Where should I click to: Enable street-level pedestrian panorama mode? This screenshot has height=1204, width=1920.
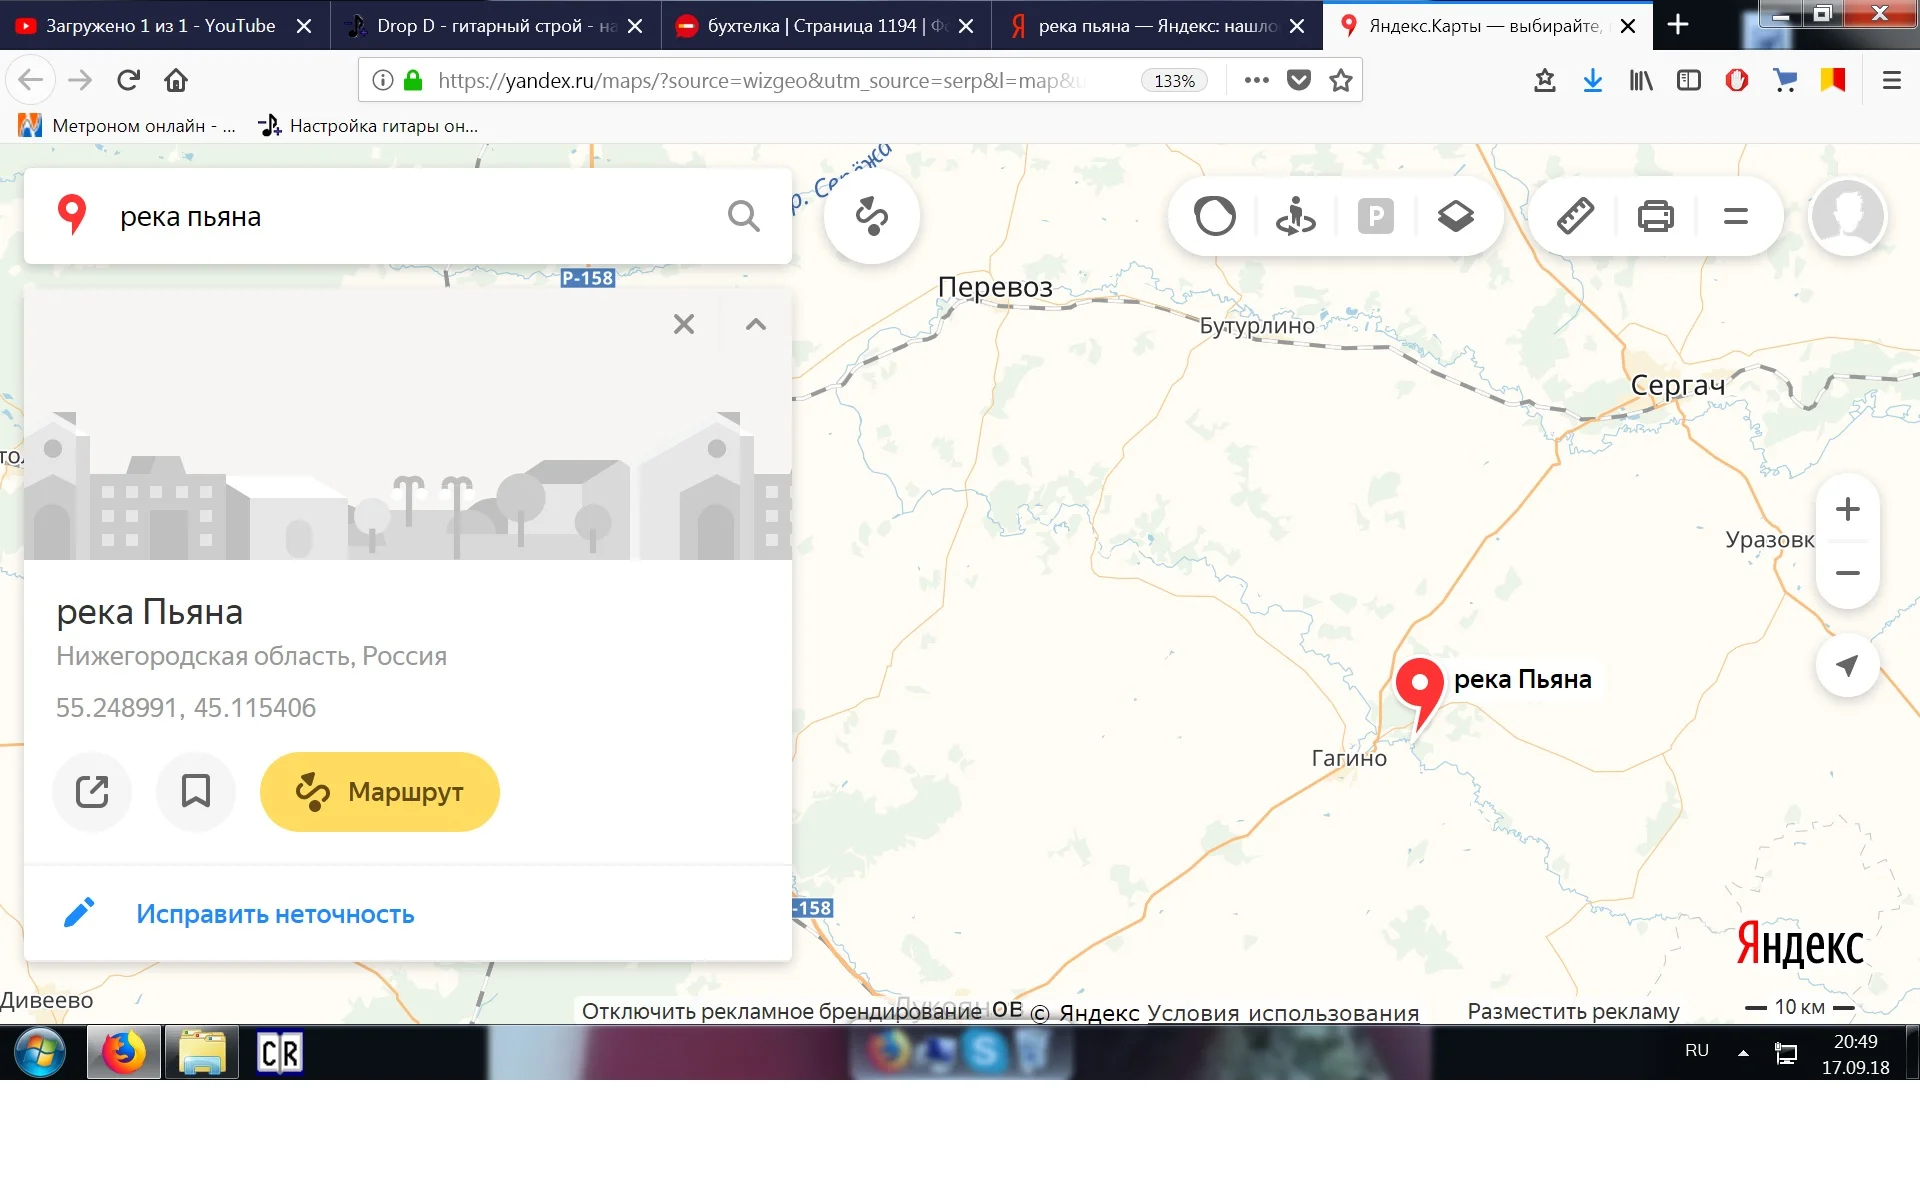point(1295,215)
